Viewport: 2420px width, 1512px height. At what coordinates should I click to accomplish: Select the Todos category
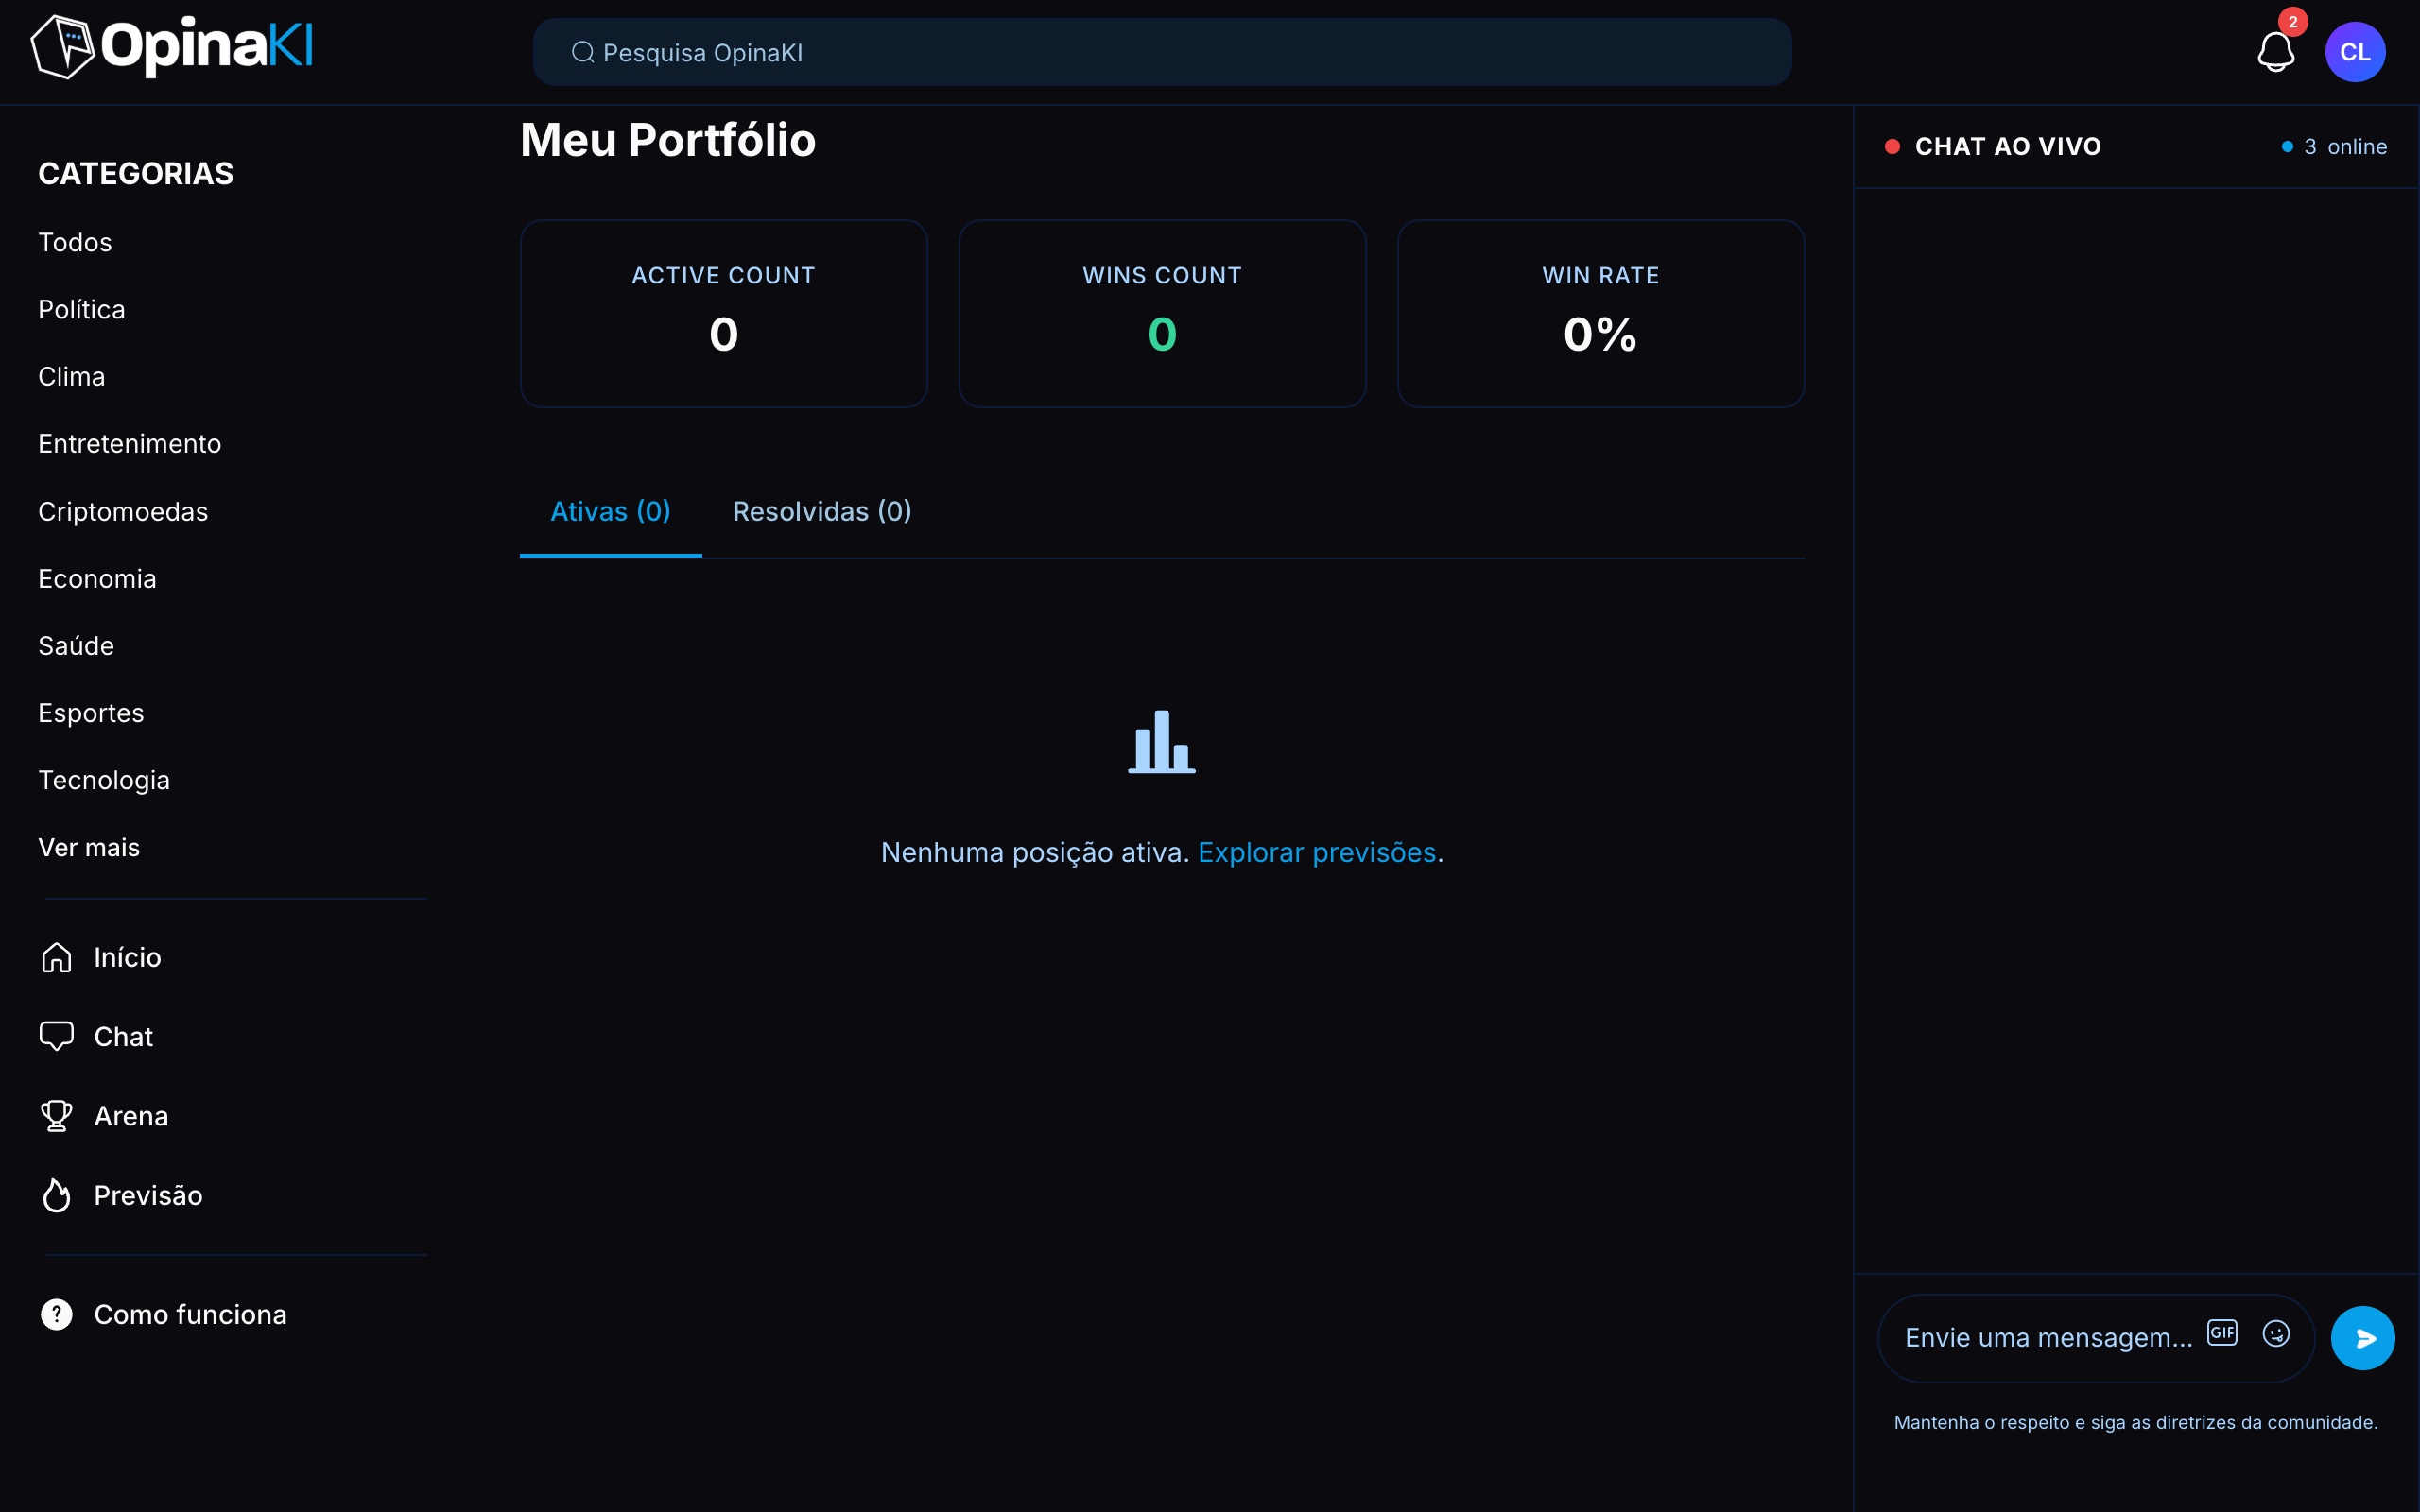[75, 242]
